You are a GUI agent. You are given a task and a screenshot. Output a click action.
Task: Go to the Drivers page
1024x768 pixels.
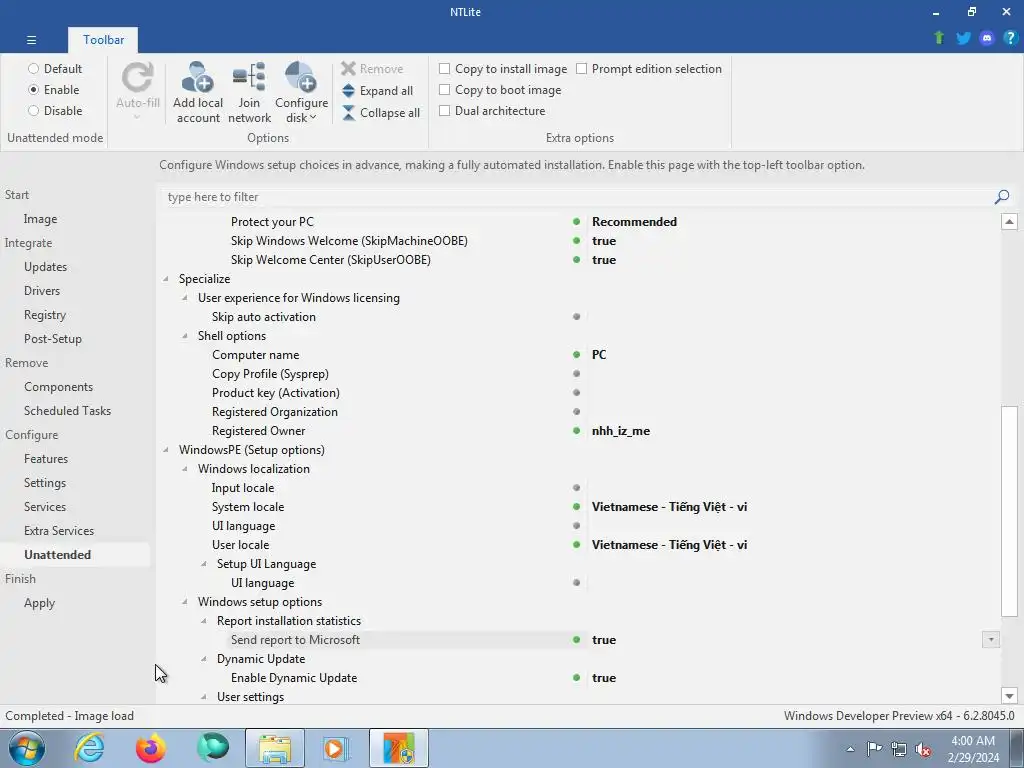click(42, 291)
